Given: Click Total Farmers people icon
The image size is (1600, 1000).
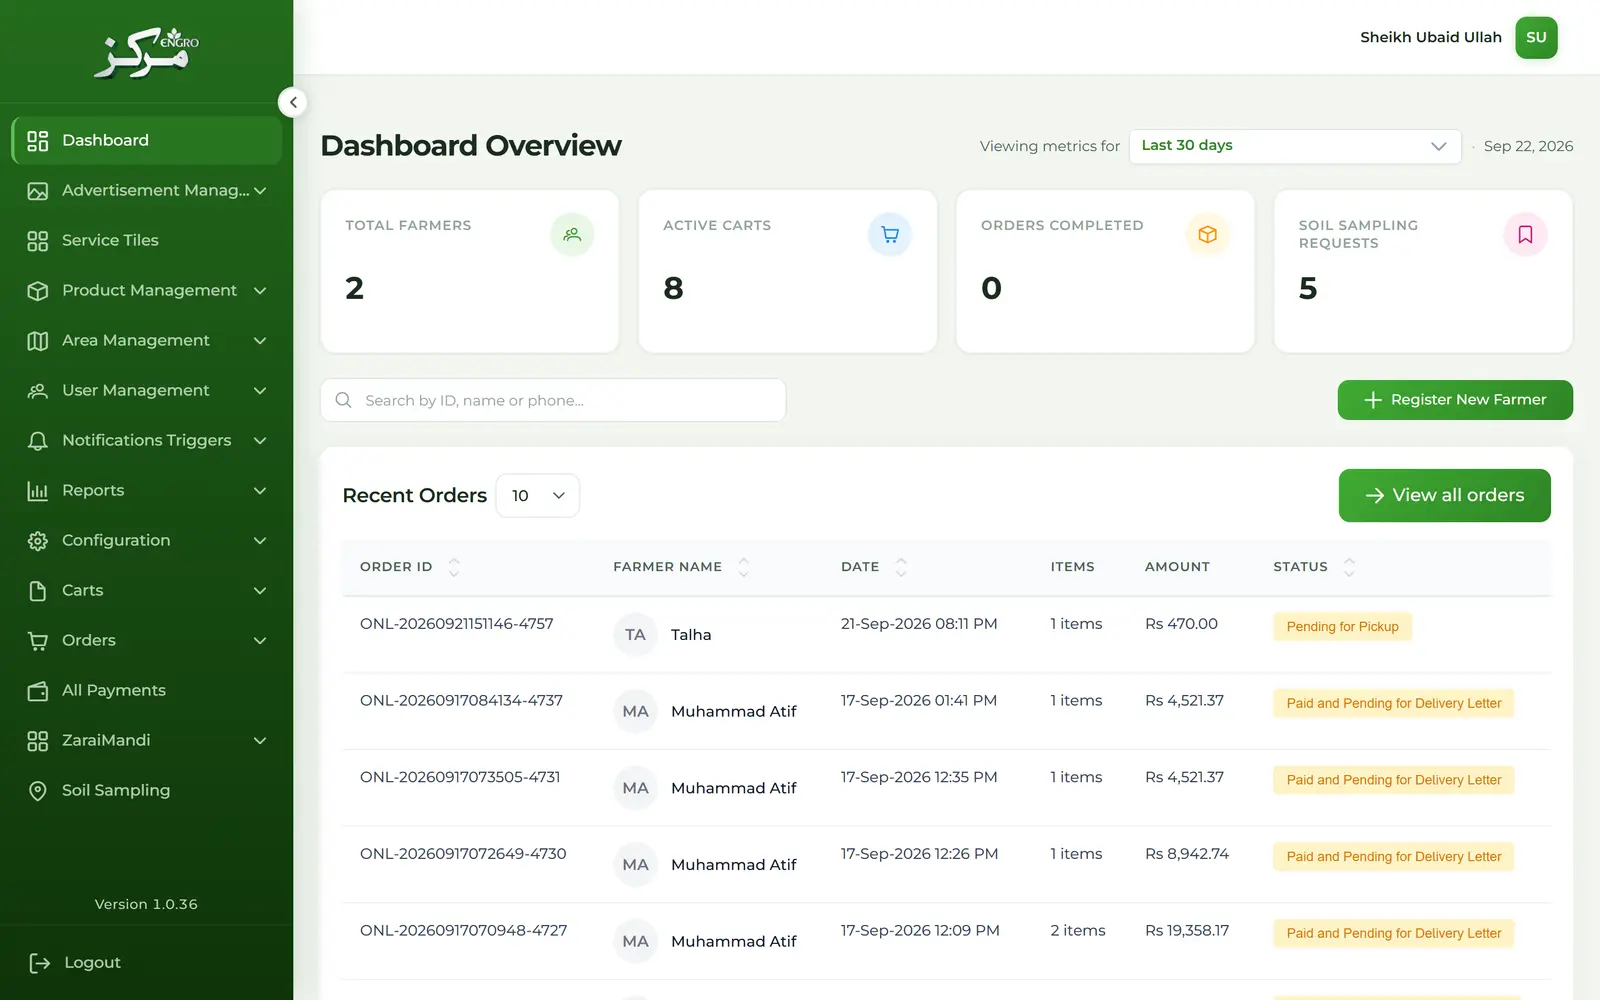Looking at the screenshot, I should (x=572, y=234).
